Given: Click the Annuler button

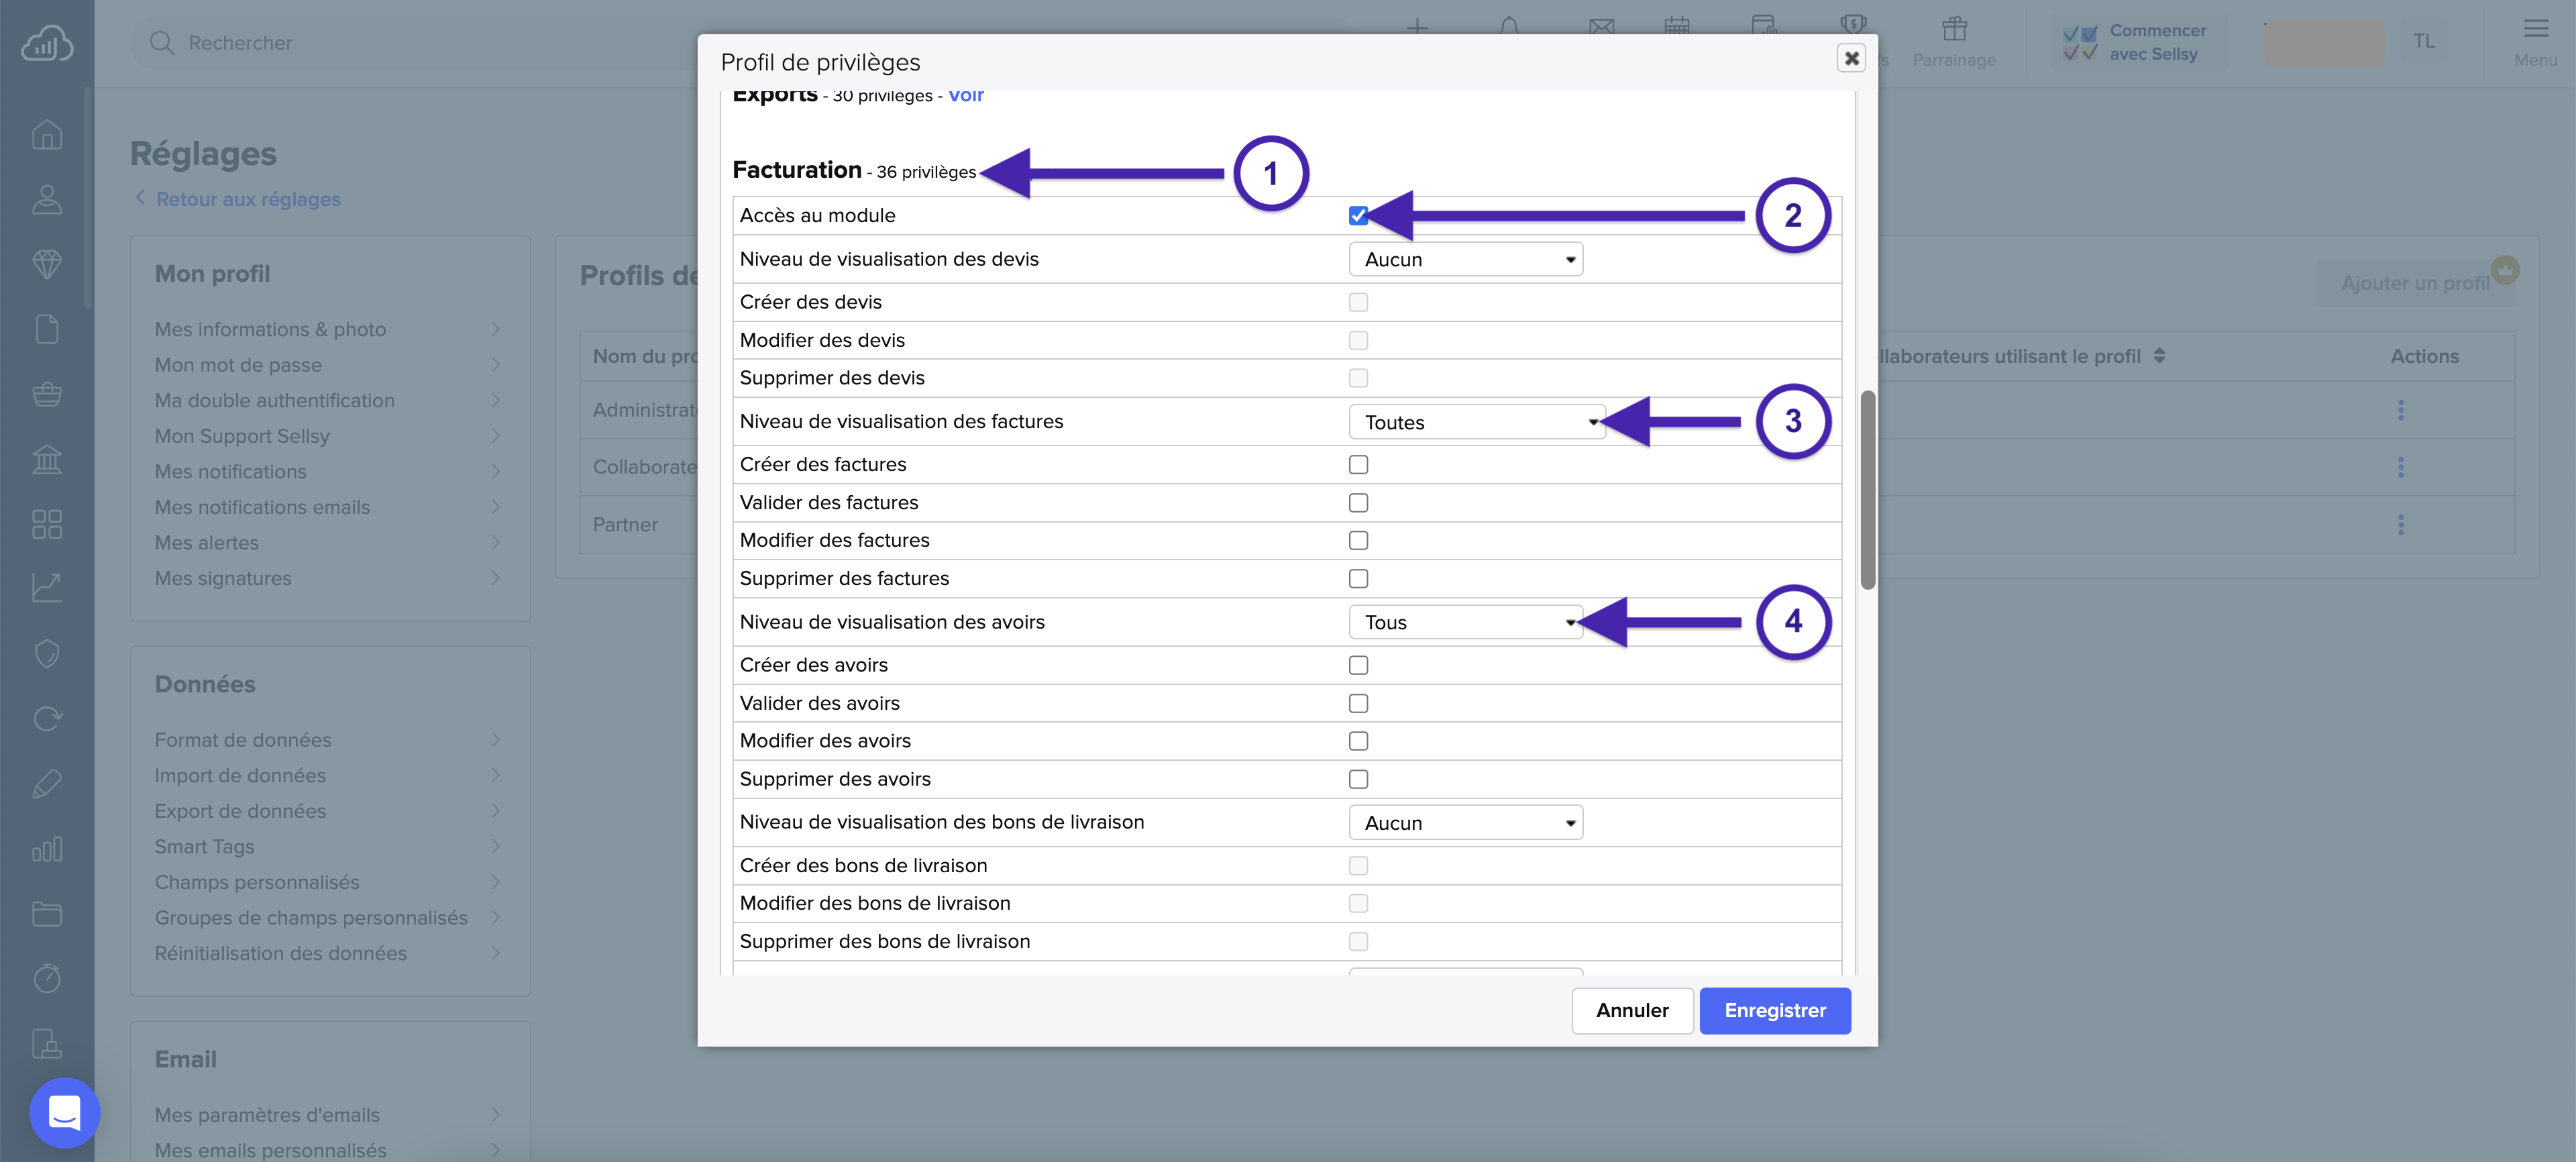Looking at the screenshot, I should 1631,1010.
